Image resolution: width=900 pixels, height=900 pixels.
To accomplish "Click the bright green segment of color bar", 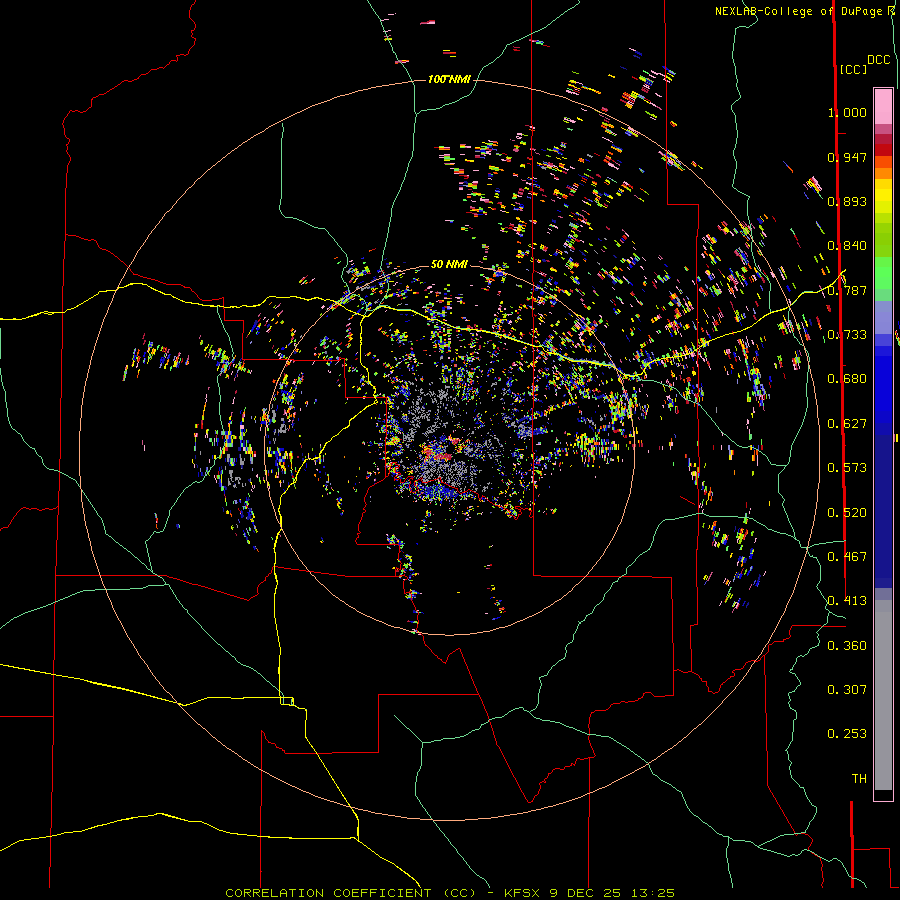I will click(883, 273).
